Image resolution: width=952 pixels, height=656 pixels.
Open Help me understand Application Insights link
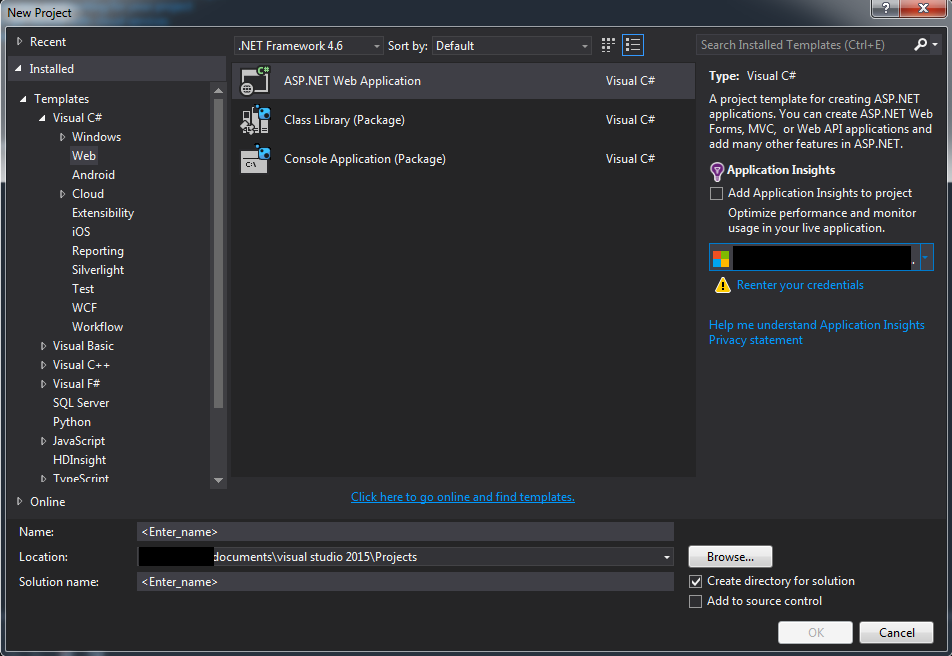pos(817,325)
